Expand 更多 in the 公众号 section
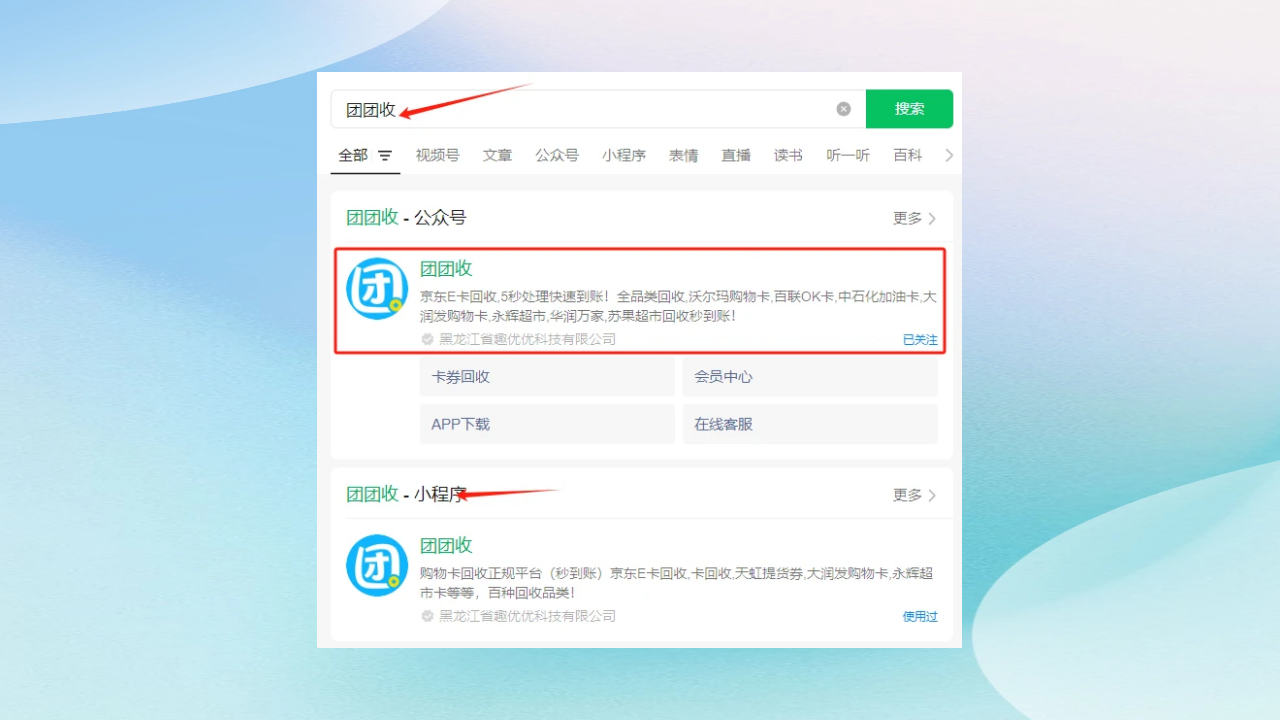This screenshot has height=720, width=1280. point(915,218)
